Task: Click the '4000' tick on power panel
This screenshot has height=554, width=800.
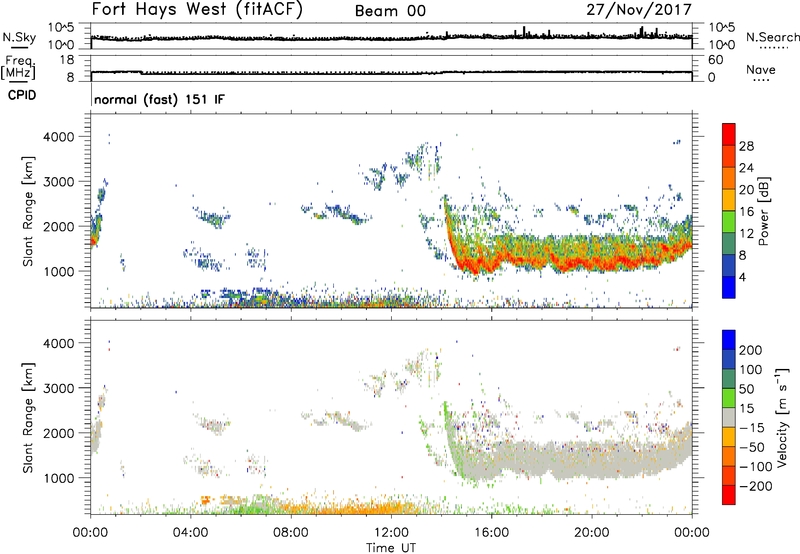Action: [59, 137]
